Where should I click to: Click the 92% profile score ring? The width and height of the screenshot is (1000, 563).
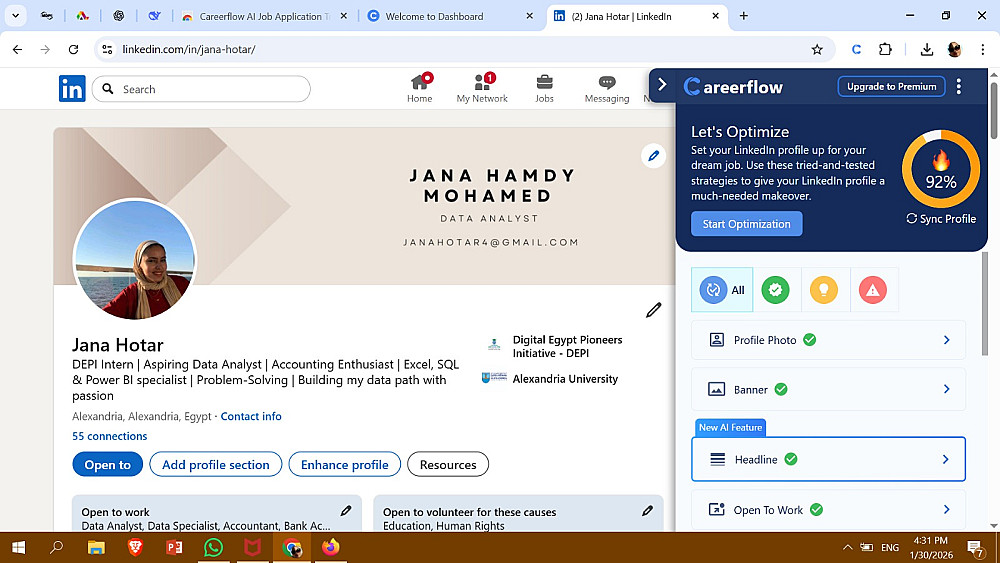[941, 169]
